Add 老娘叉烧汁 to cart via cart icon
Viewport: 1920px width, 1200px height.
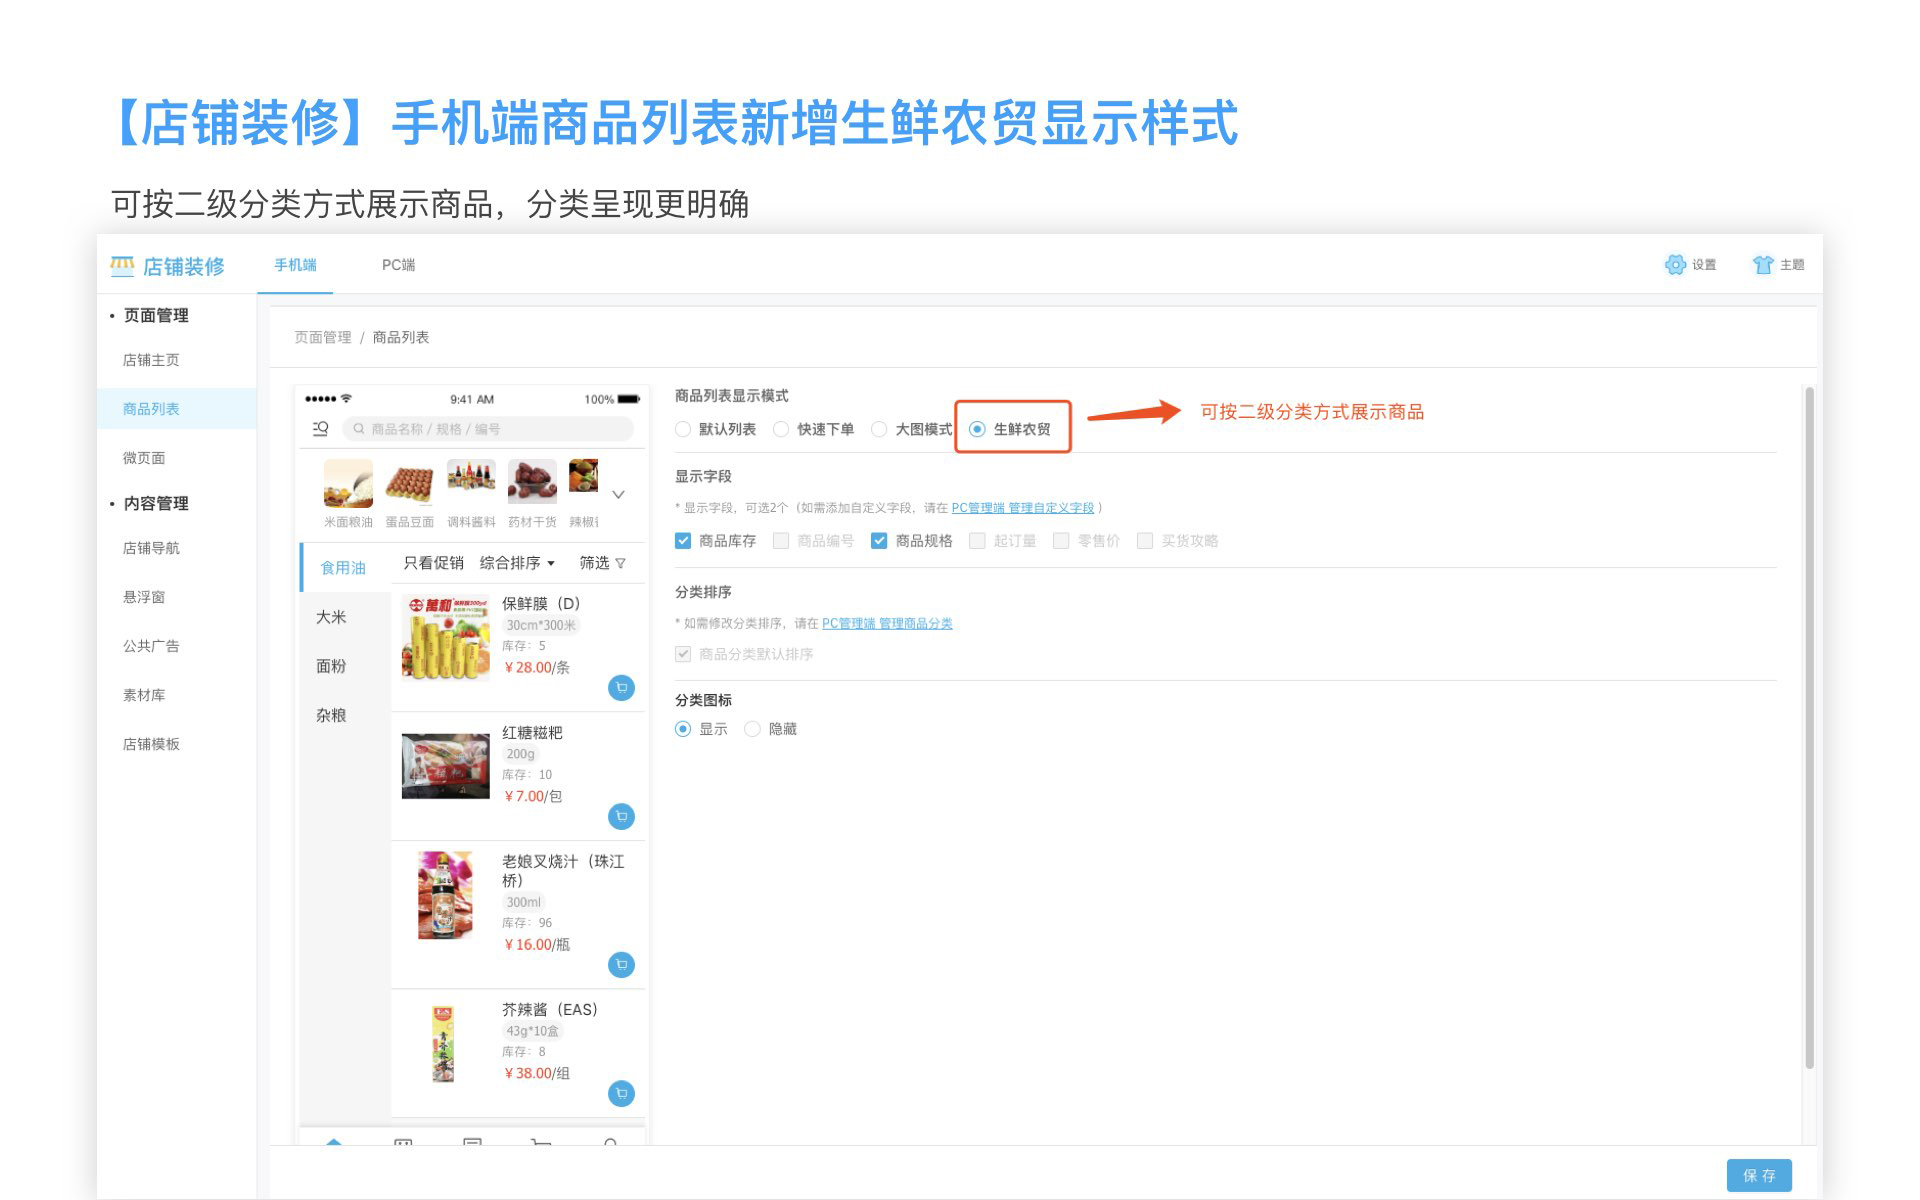pyautogui.click(x=621, y=965)
